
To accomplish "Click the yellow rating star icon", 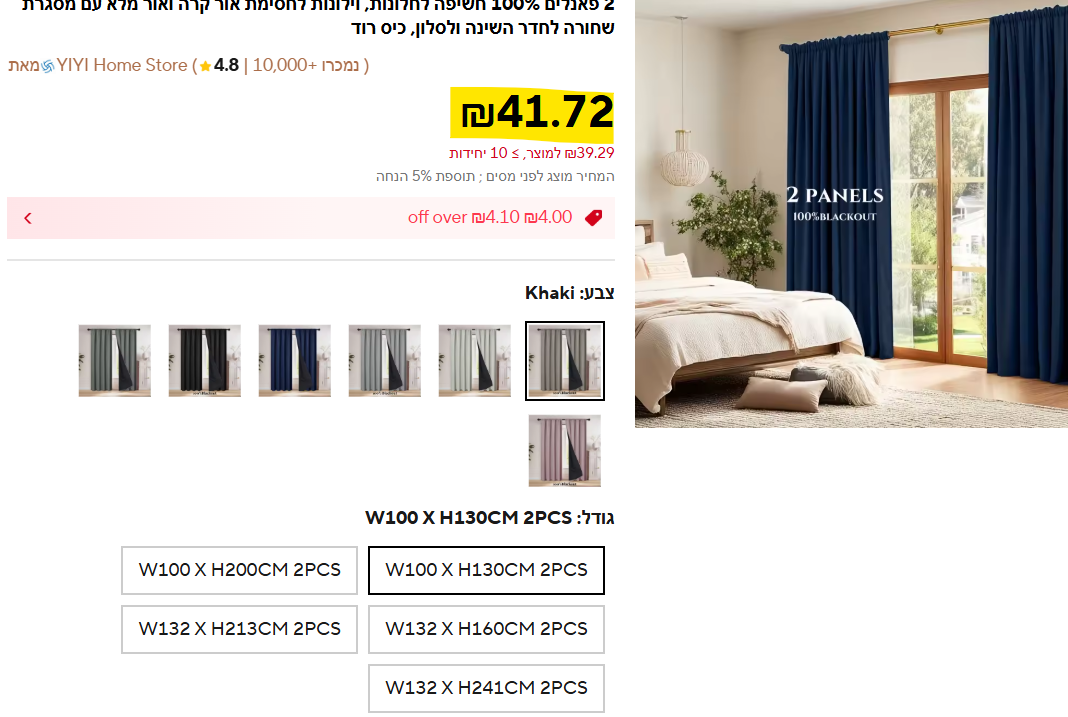I will click(x=205, y=66).
